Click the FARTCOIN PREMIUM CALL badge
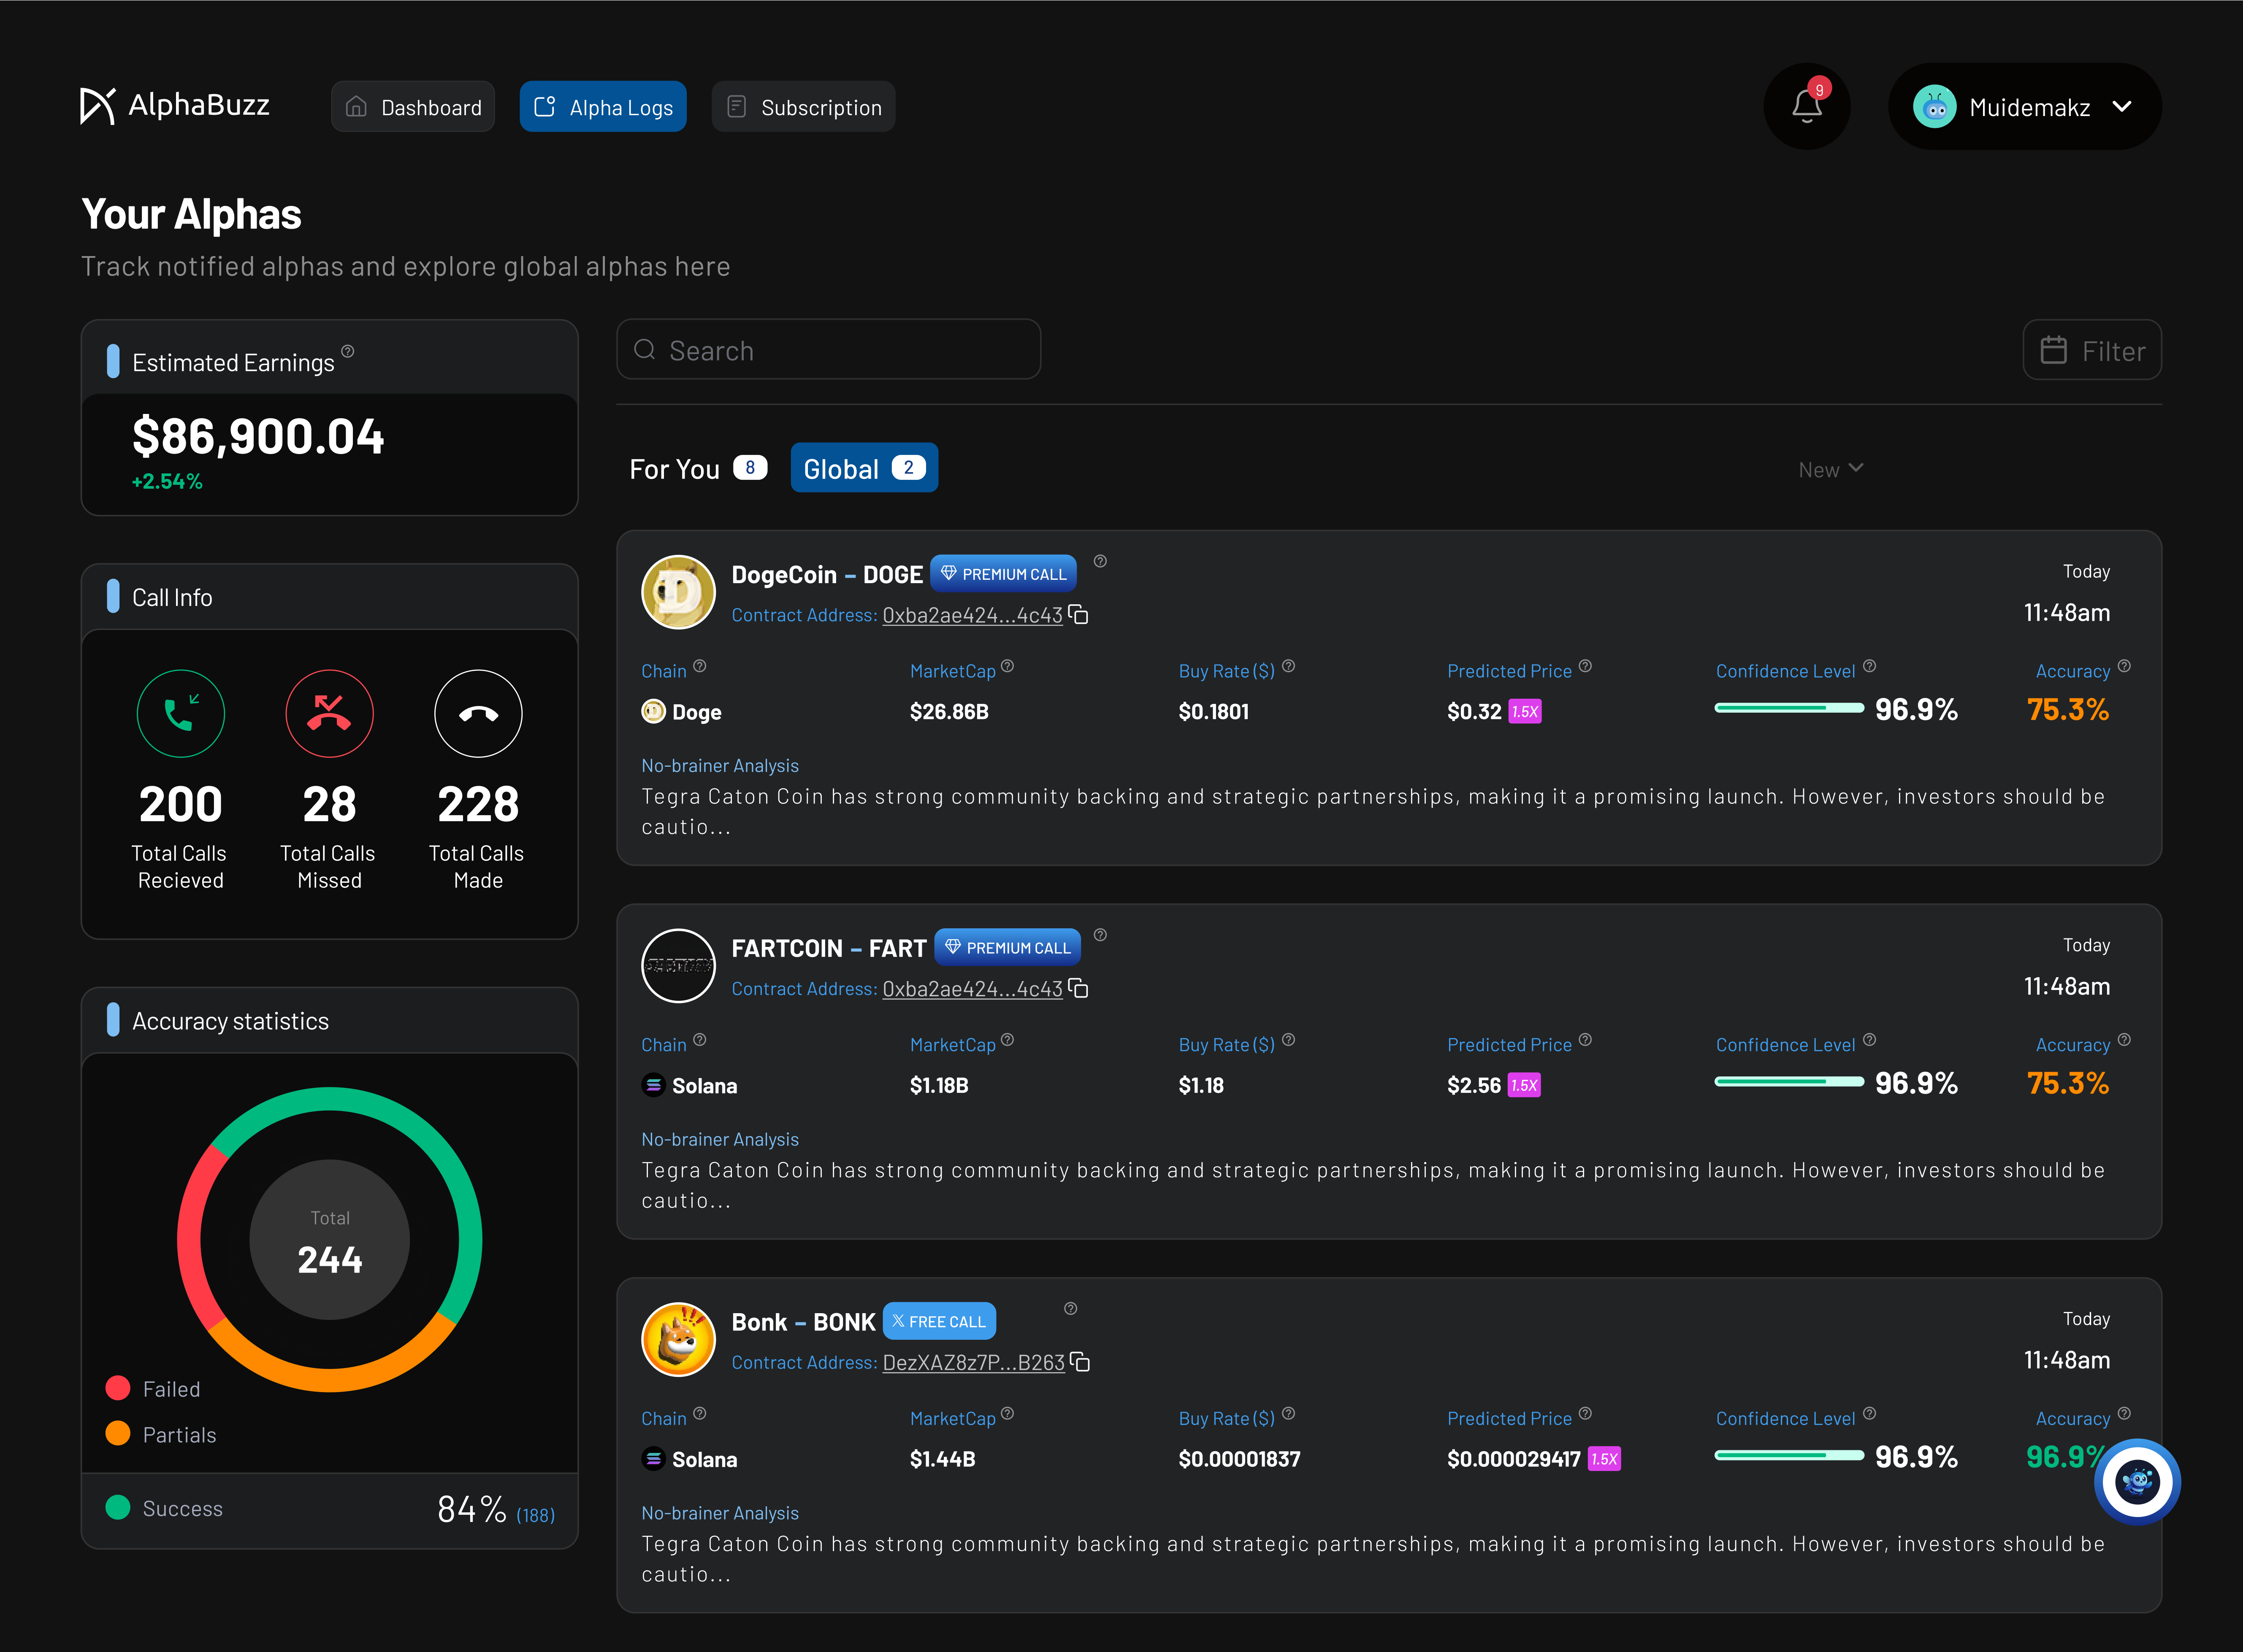This screenshot has height=1652, width=2243. (1007, 947)
